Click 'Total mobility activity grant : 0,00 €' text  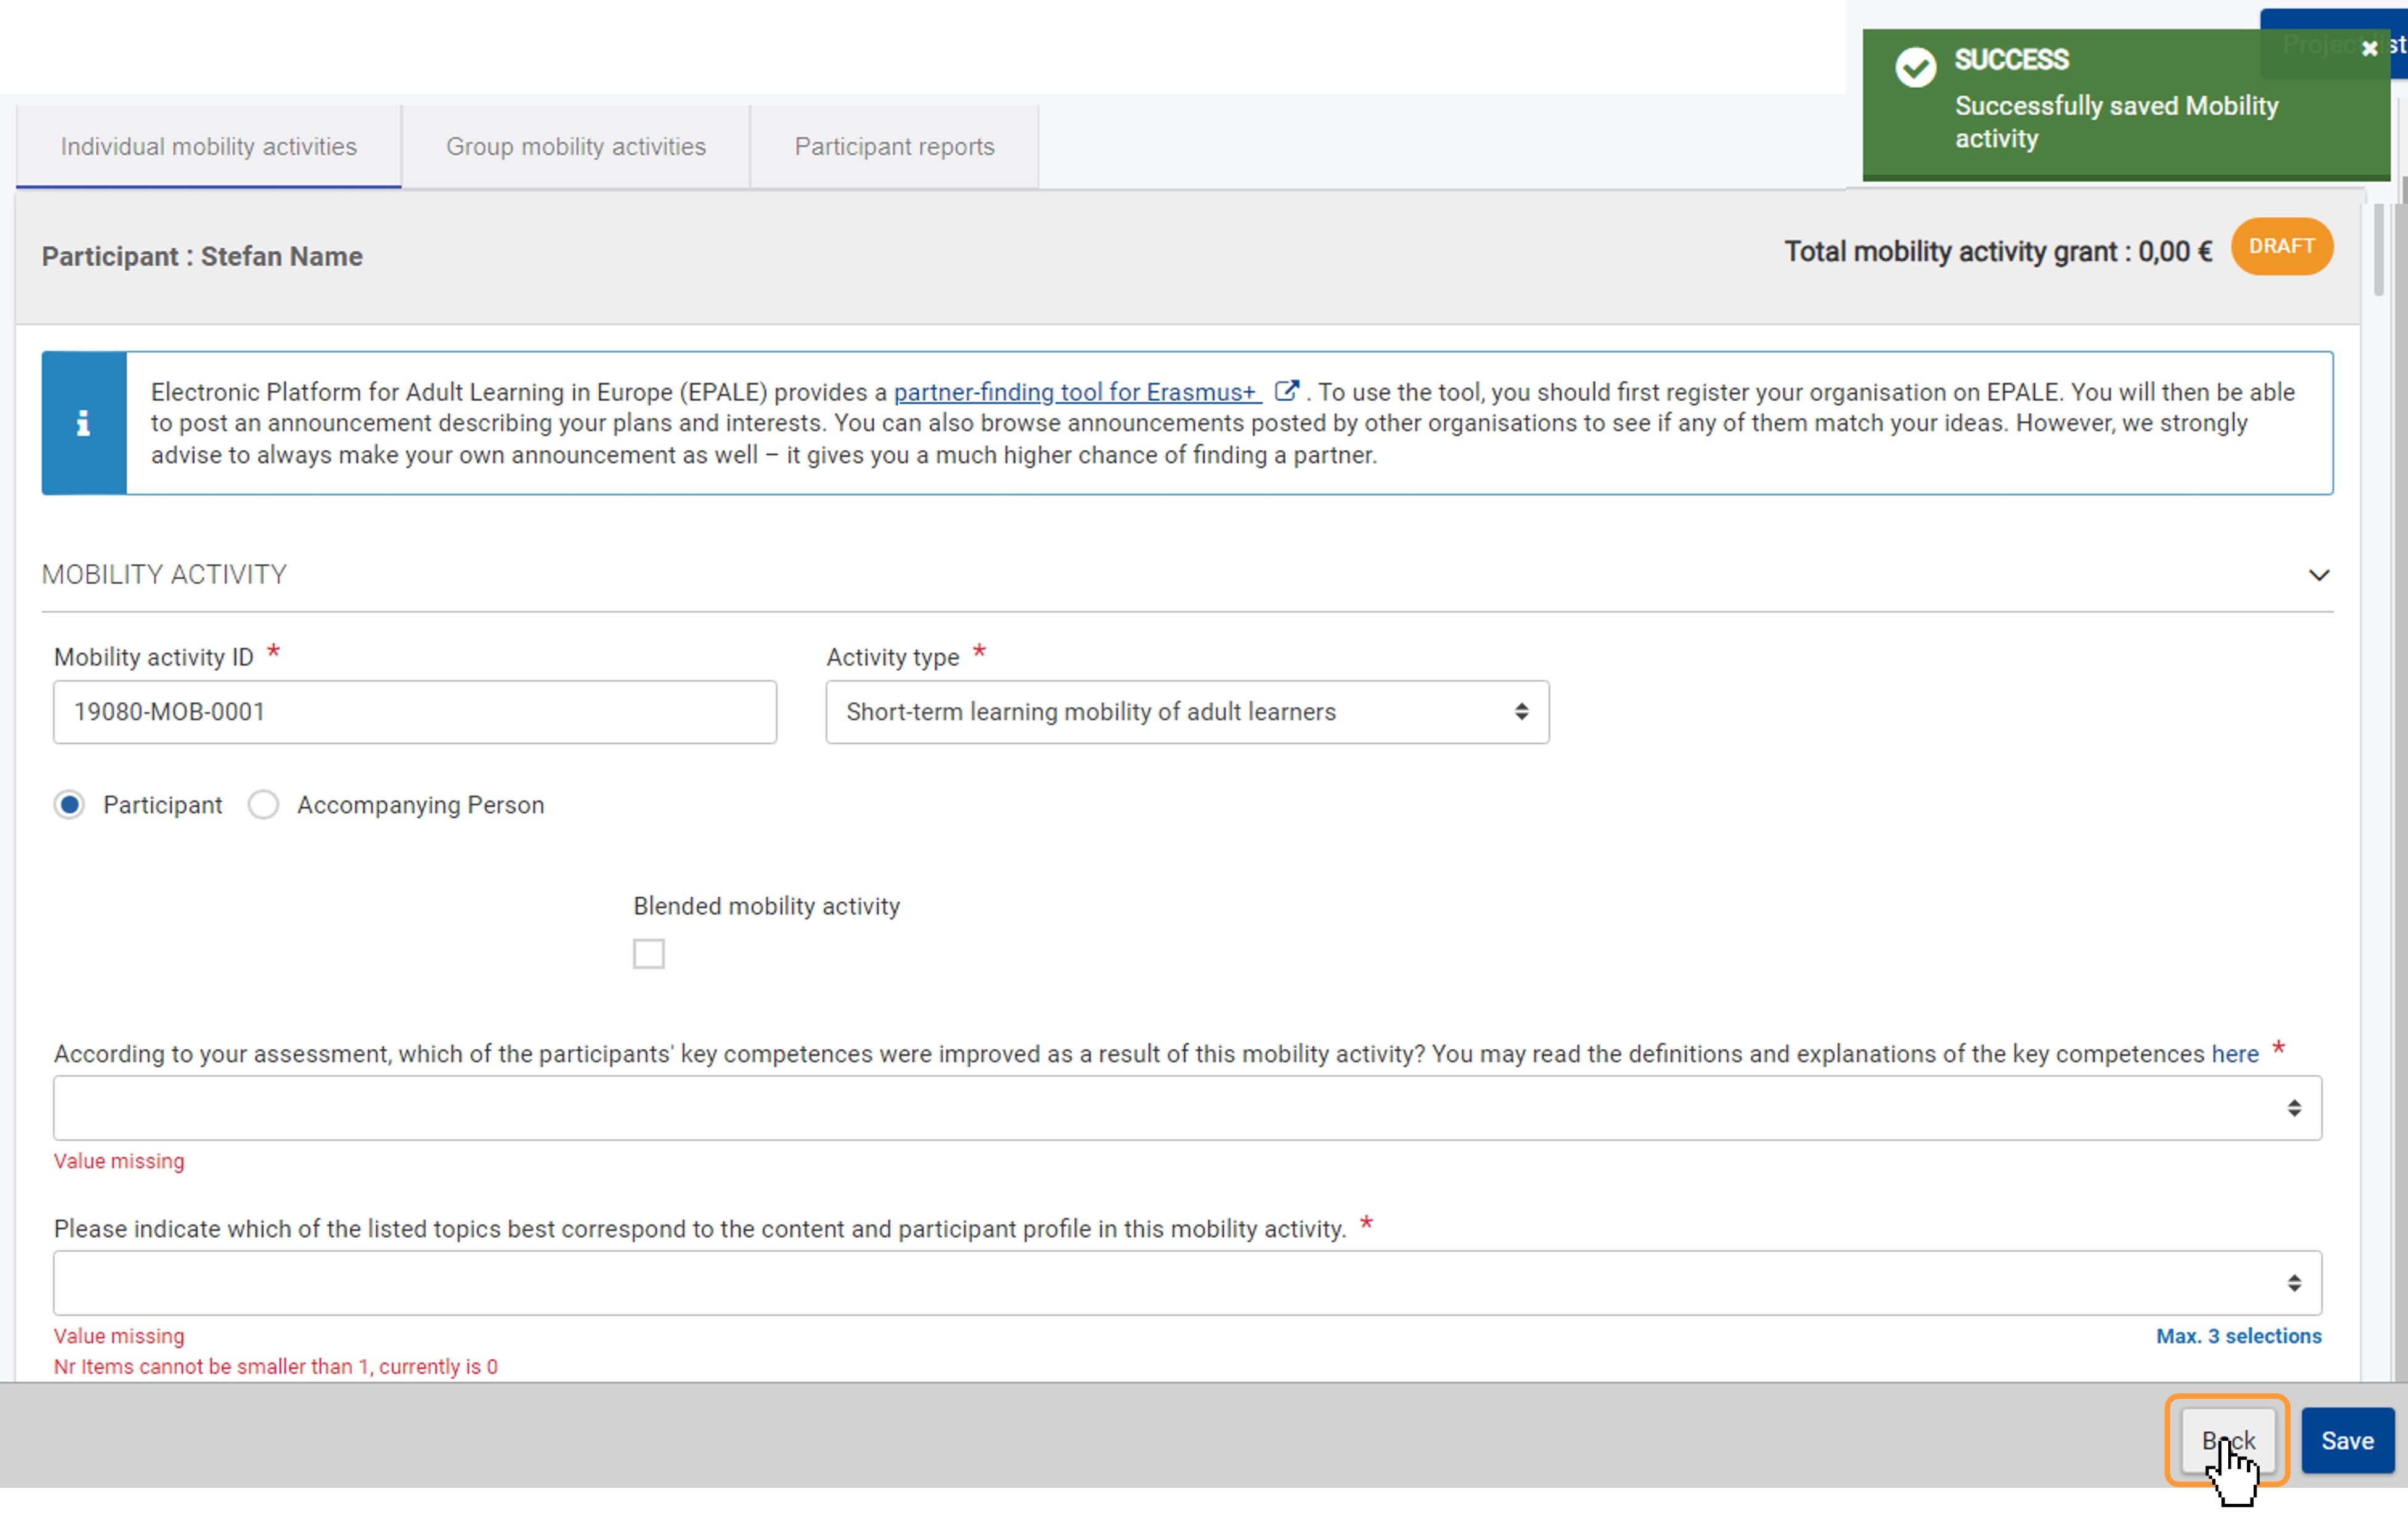click(x=1998, y=252)
